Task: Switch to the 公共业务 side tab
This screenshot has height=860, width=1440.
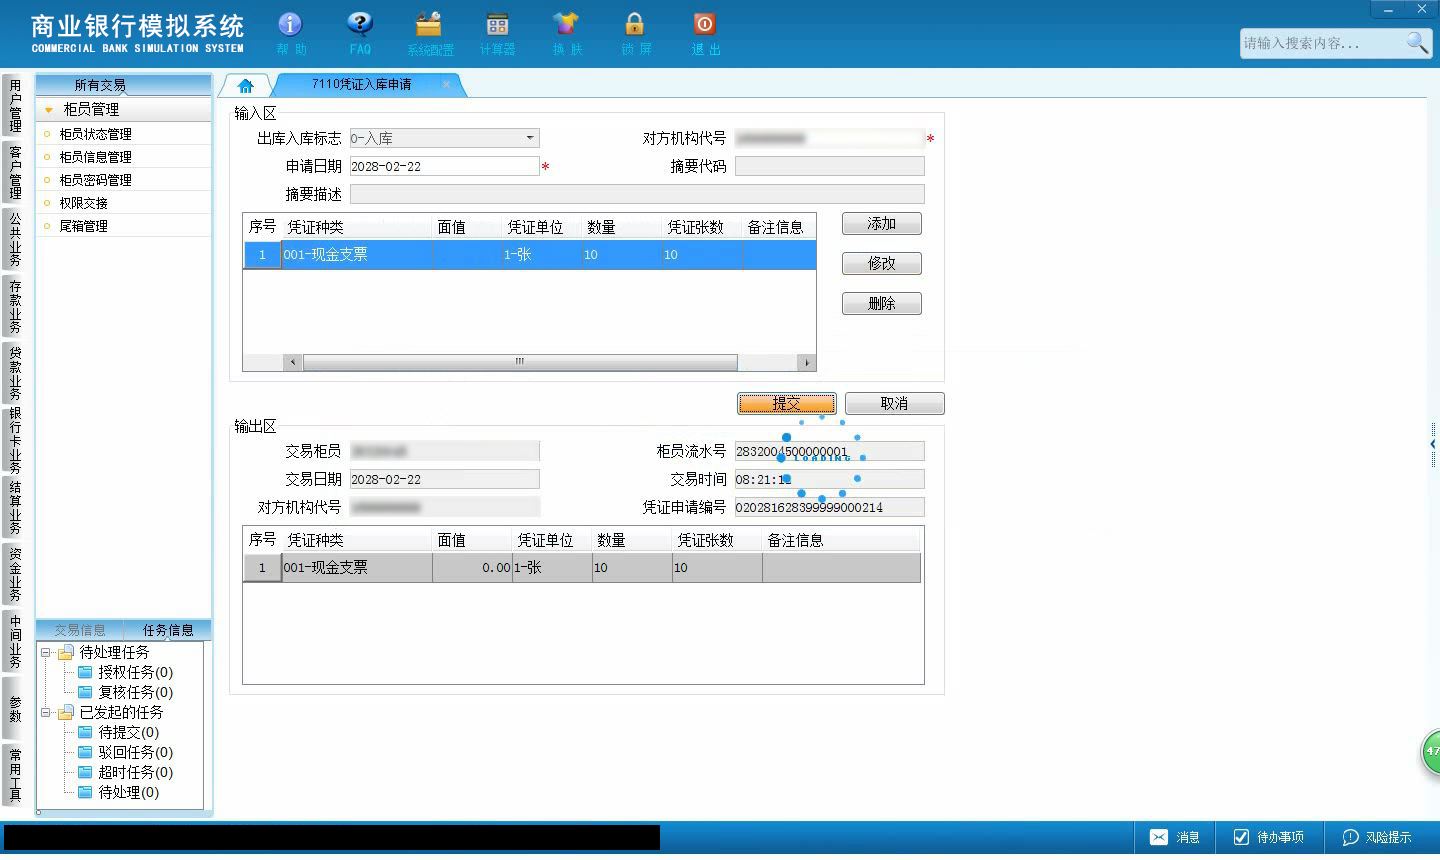Action: coord(15,239)
